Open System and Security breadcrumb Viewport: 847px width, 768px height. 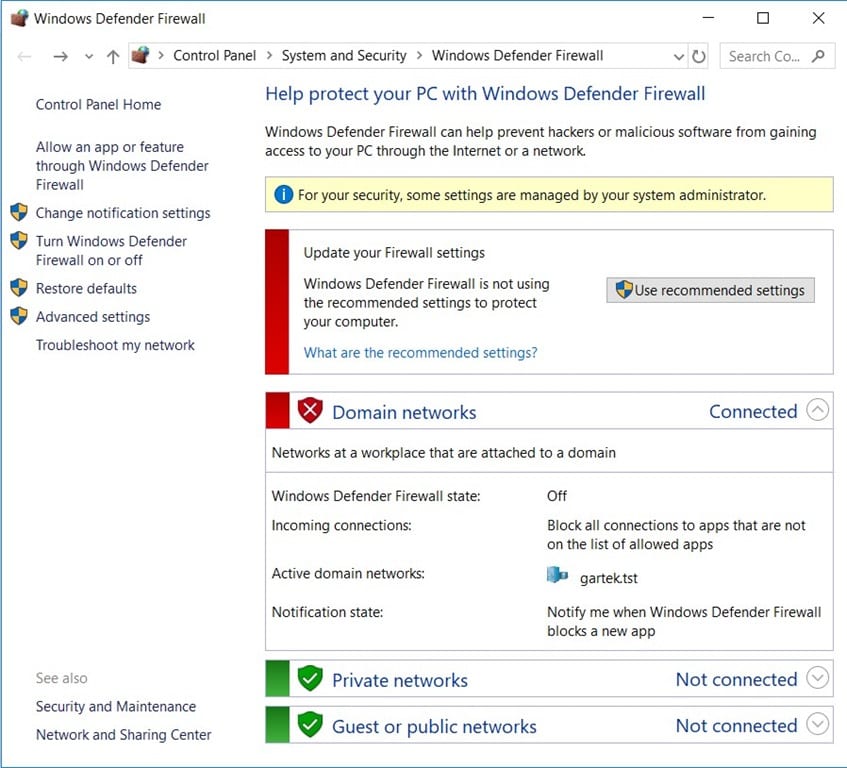(344, 56)
